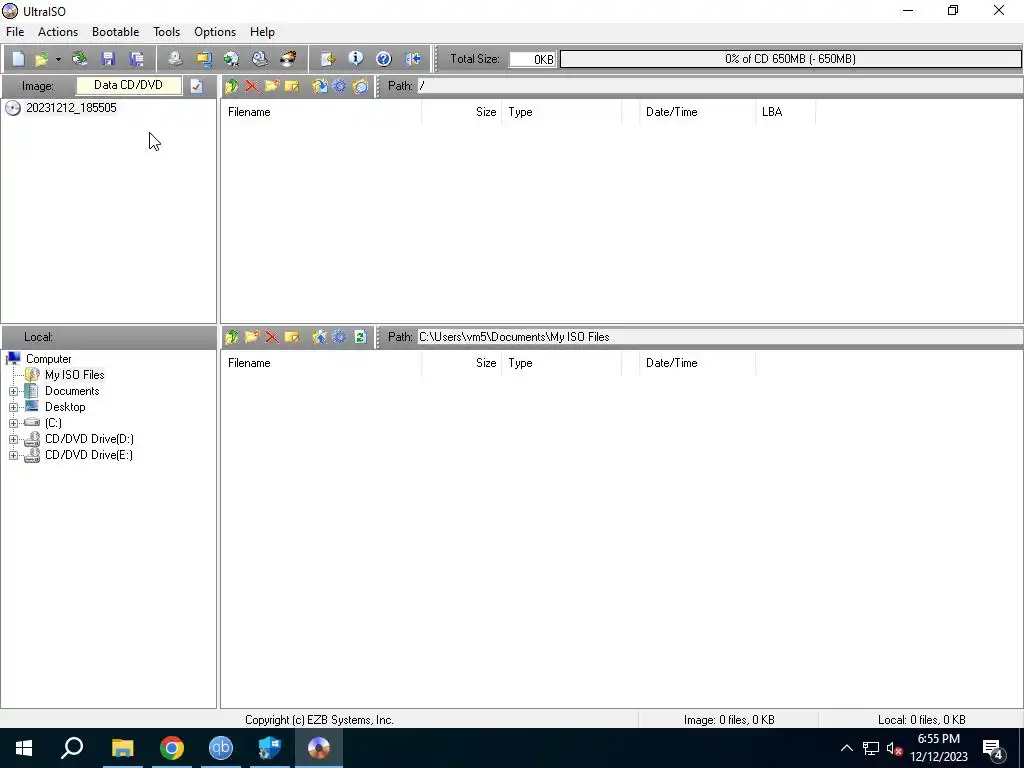Click the gear Properties icon in local toolbar

point(340,337)
